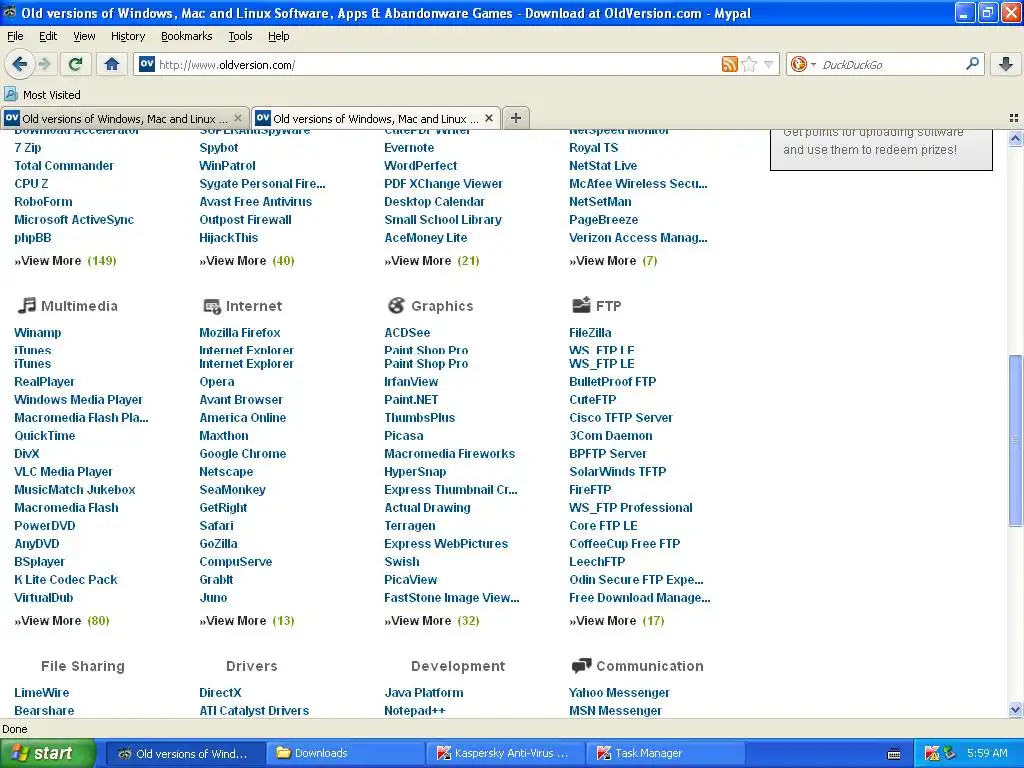View More Graphics programs (32)

[x=432, y=620]
